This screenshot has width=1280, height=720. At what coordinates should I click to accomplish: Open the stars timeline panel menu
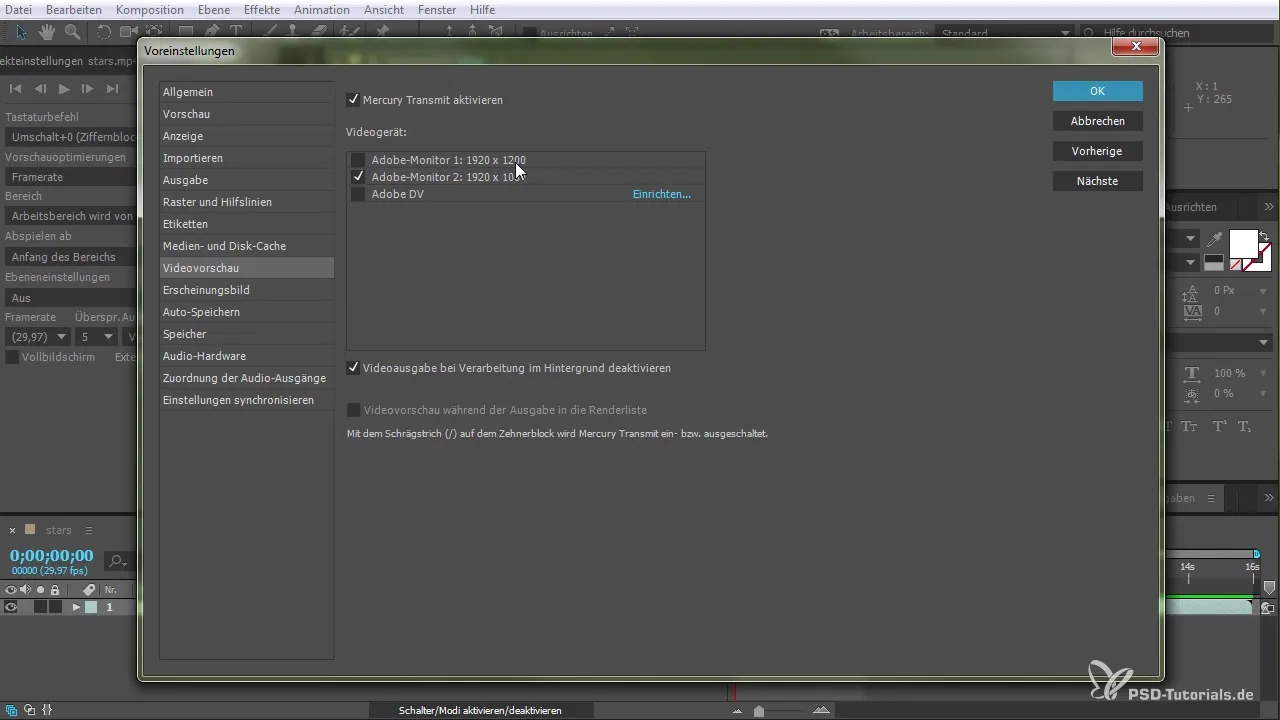tap(88, 530)
